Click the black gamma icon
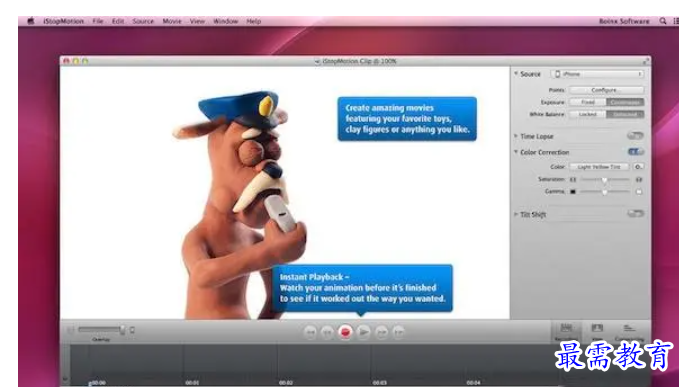This screenshot has height=387, width=679. point(573,191)
